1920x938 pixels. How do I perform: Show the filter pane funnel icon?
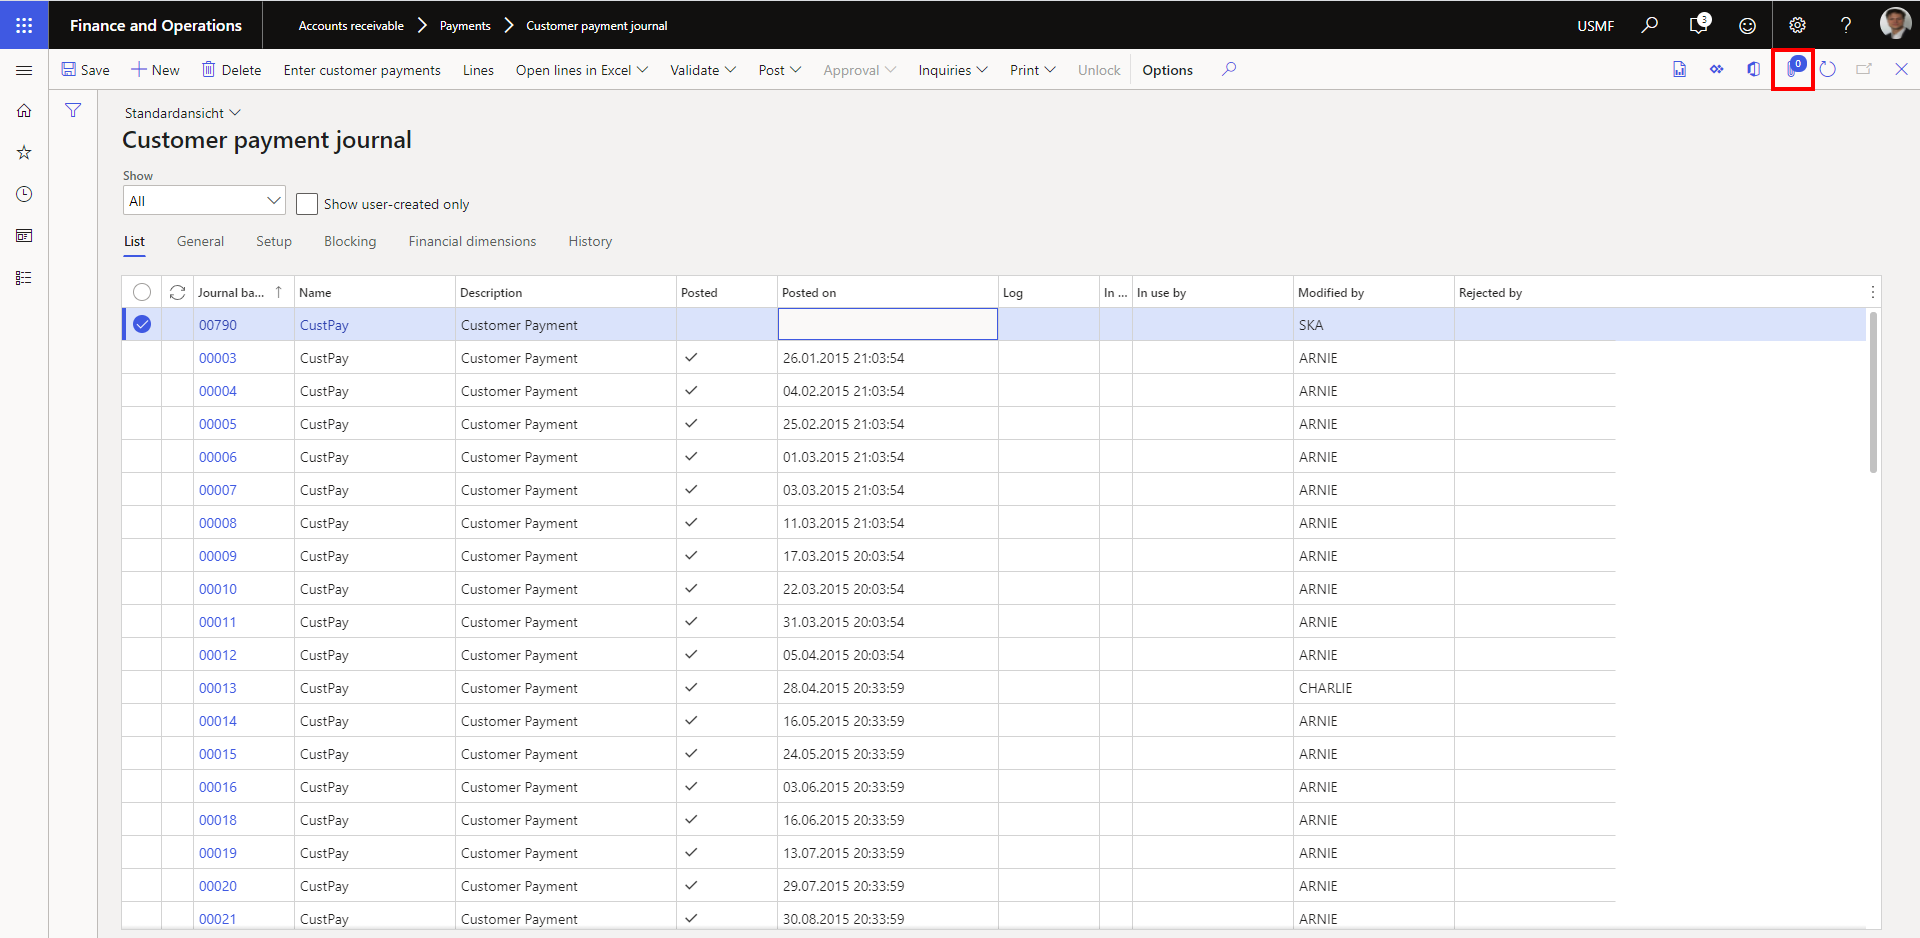point(73,110)
